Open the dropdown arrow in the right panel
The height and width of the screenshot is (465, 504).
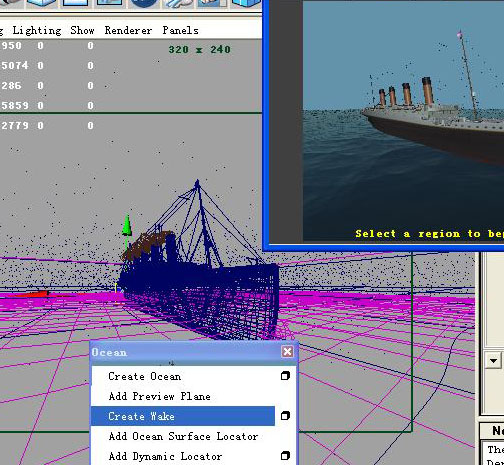click(493, 361)
